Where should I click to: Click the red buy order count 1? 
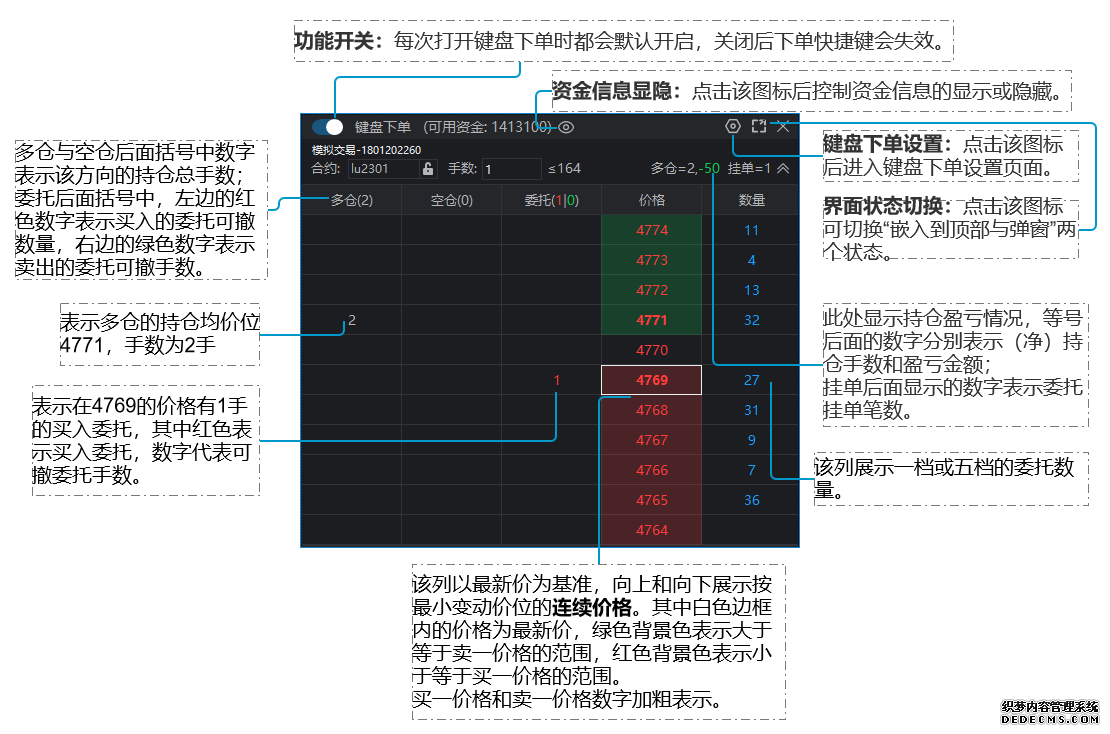pos(557,380)
